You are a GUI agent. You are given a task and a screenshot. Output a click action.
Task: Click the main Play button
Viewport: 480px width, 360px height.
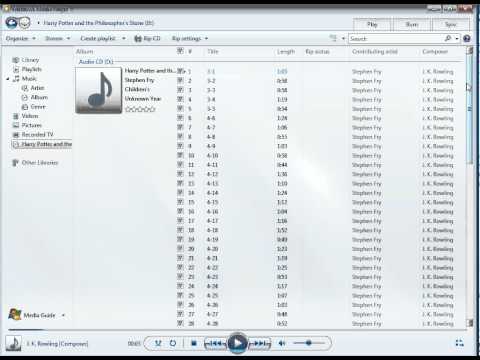click(237, 343)
